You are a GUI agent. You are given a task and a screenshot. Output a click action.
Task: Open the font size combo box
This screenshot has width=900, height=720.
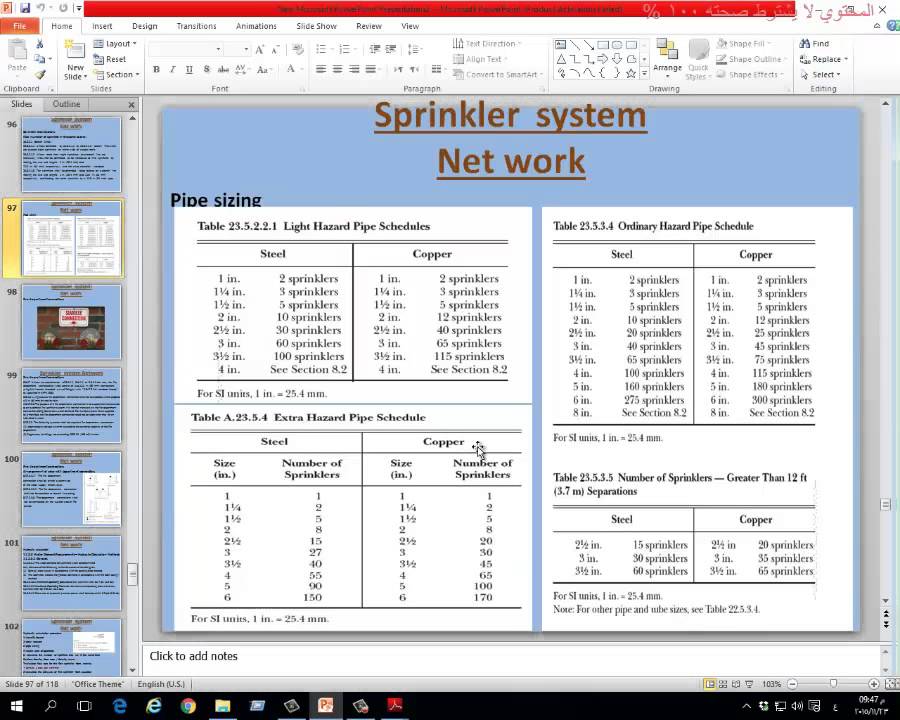pos(237,49)
